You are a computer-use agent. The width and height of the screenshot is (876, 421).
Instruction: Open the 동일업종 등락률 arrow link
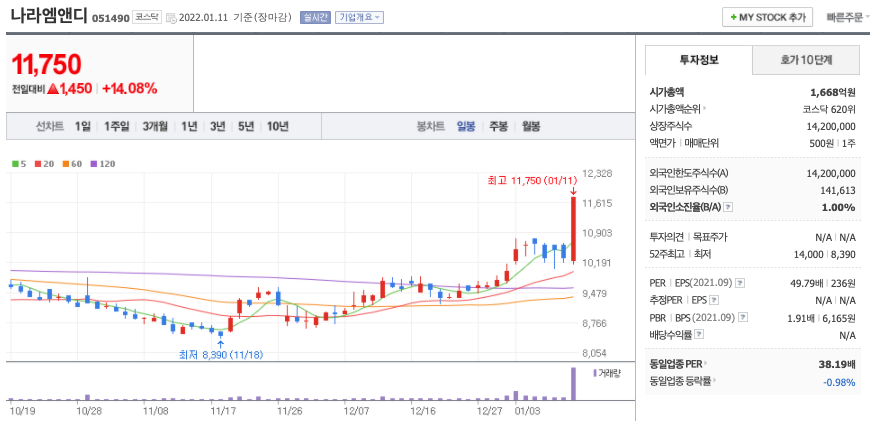coord(715,381)
